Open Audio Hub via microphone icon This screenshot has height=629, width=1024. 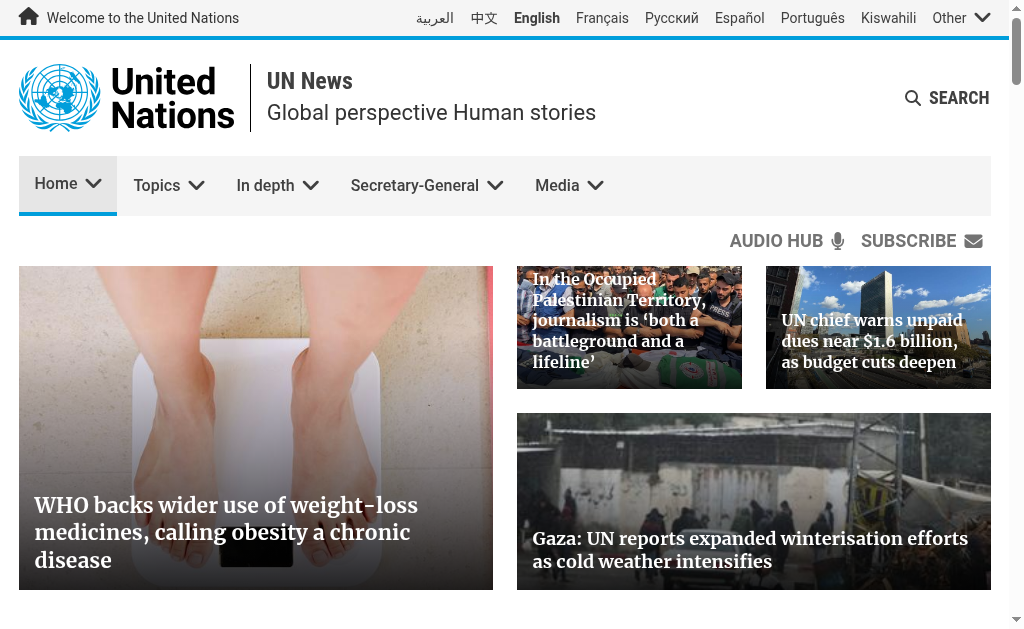tap(838, 241)
